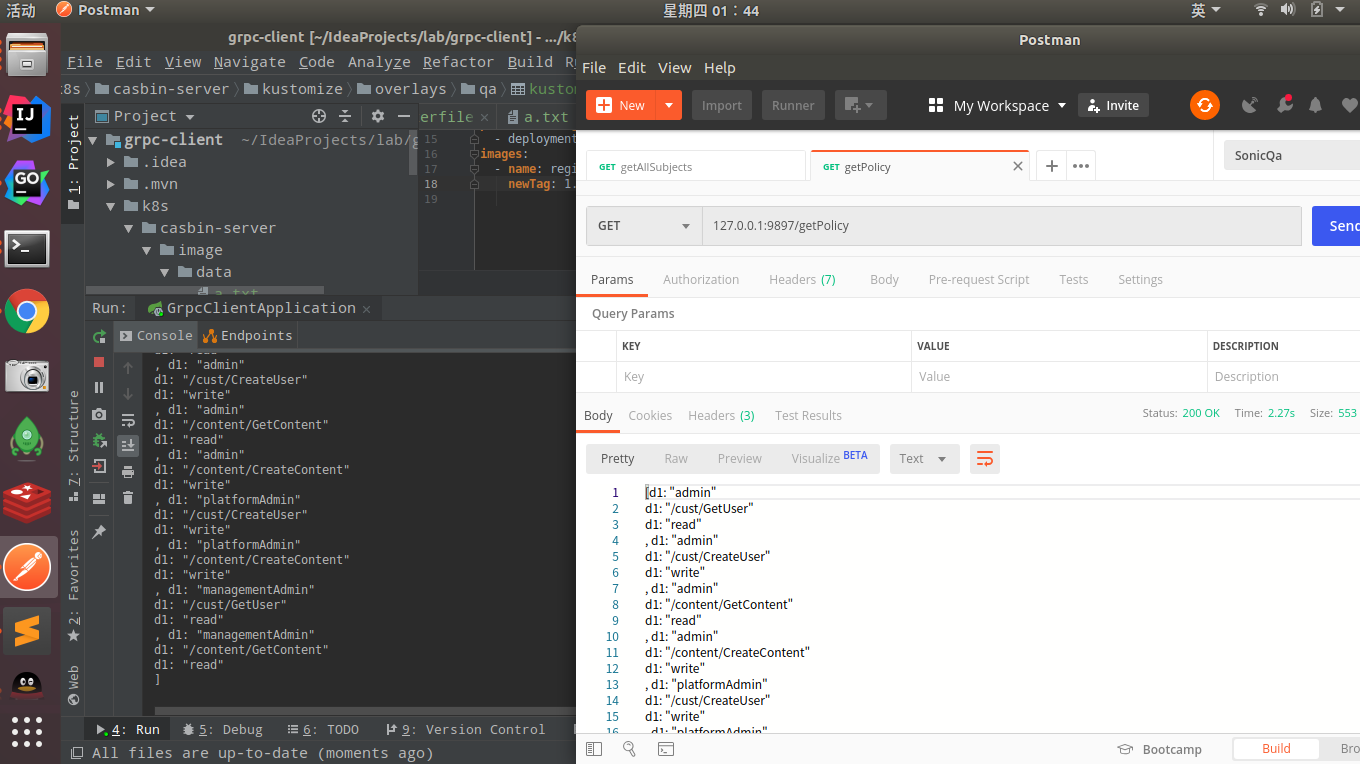Open the GET method dropdown
This screenshot has height=764, width=1360.
click(644, 226)
